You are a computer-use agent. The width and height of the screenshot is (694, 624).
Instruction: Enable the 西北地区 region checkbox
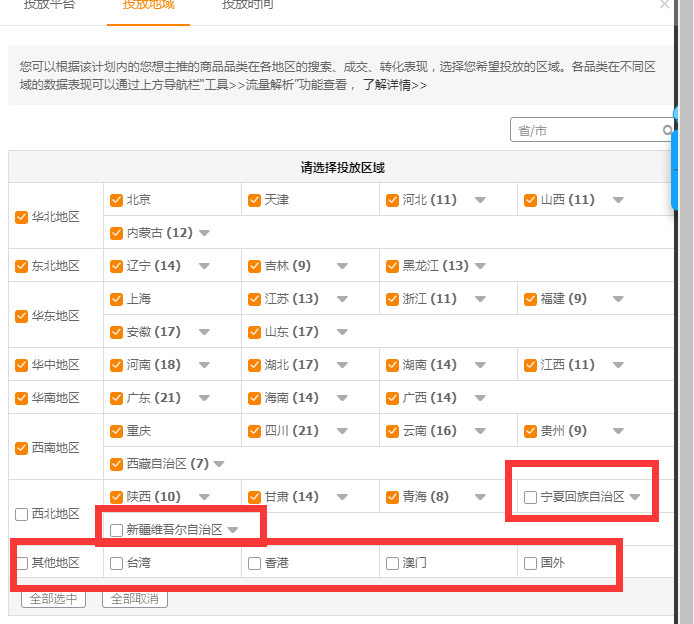tap(22, 514)
